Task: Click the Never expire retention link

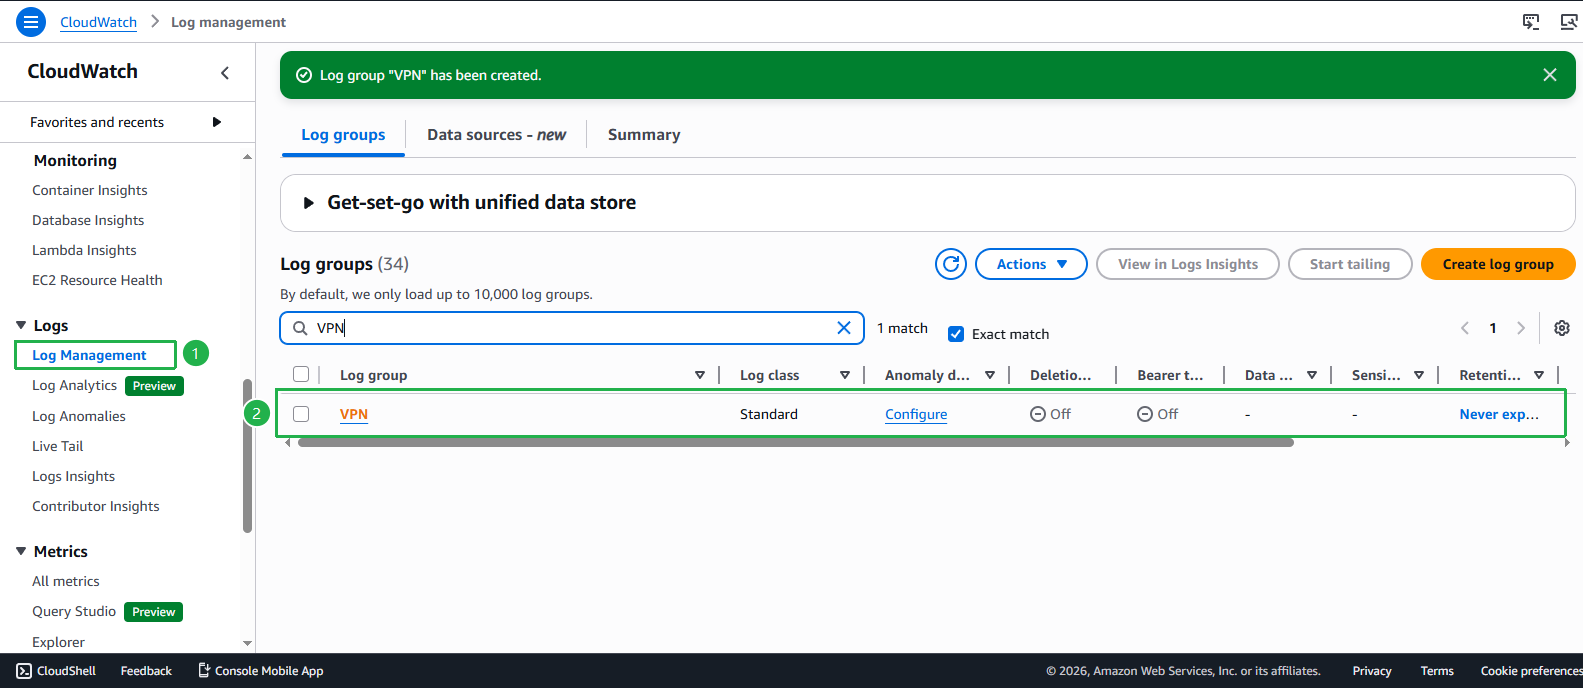Action: pyautogui.click(x=1499, y=414)
